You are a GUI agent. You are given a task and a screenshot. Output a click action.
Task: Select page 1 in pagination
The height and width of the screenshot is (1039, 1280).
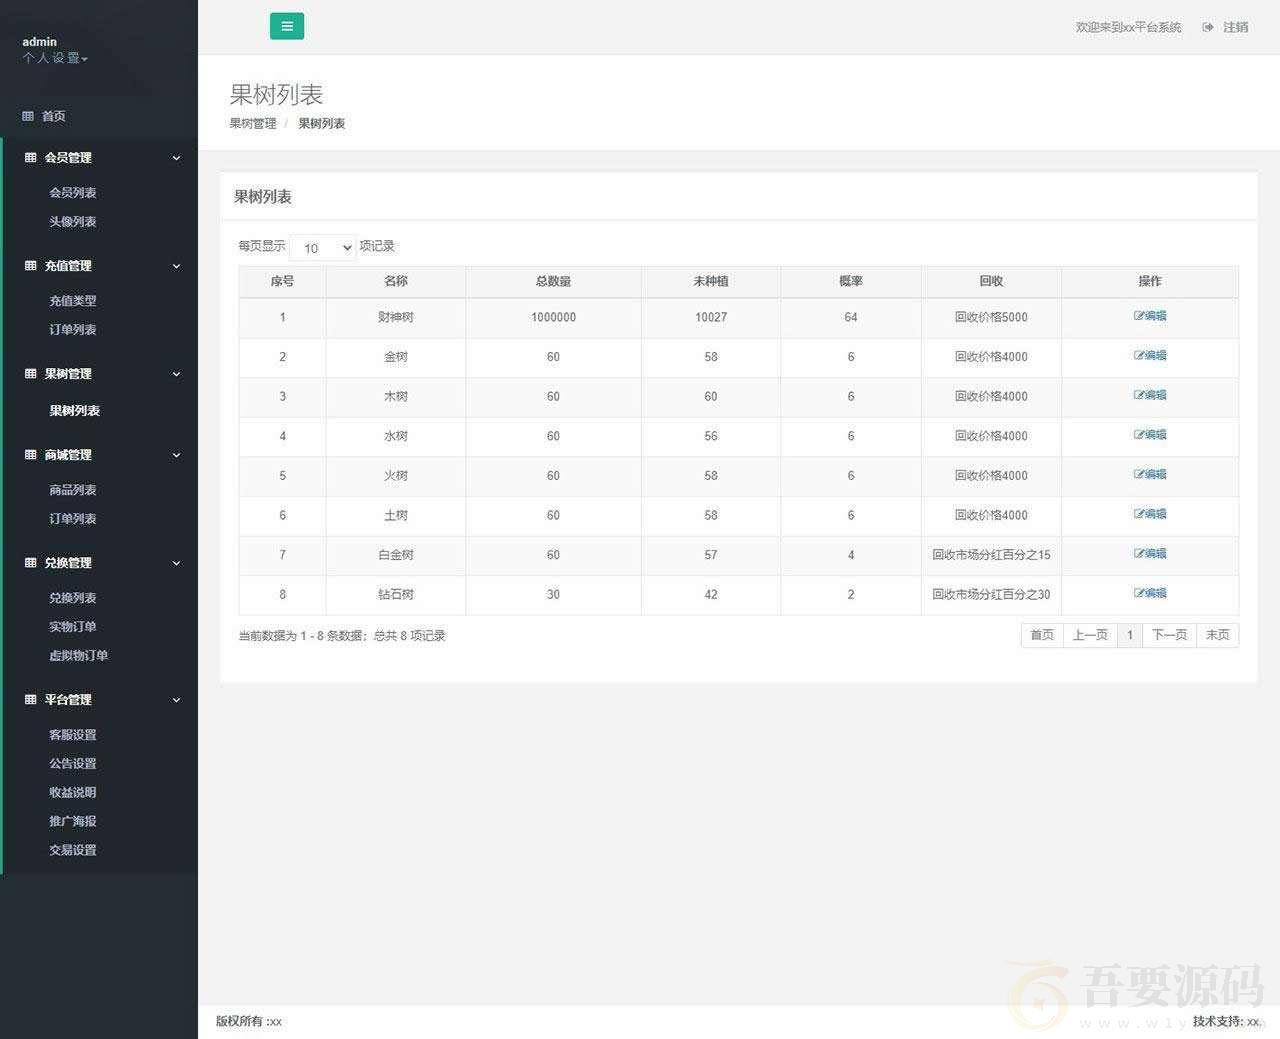click(x=1130, y=635)
